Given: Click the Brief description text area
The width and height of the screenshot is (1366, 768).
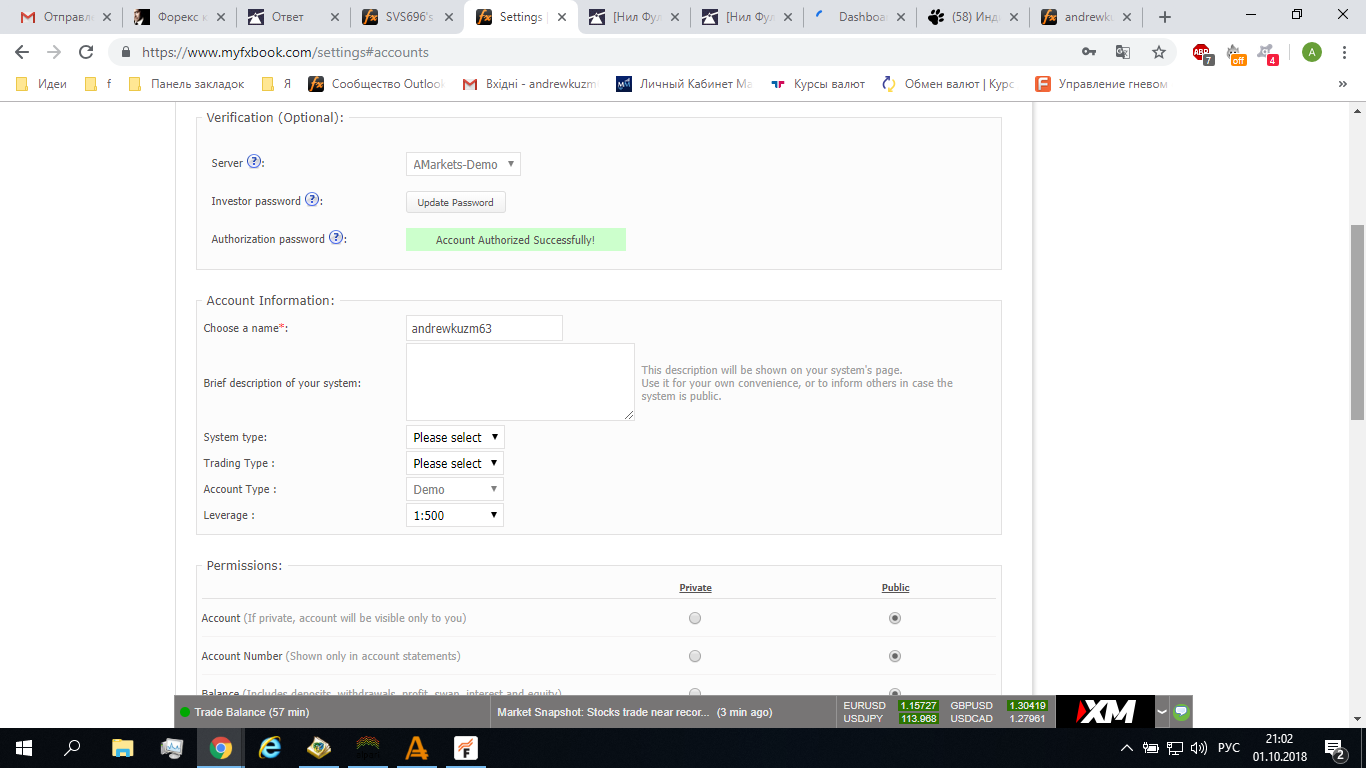Looking at the screenshot, I should (520, 382).
